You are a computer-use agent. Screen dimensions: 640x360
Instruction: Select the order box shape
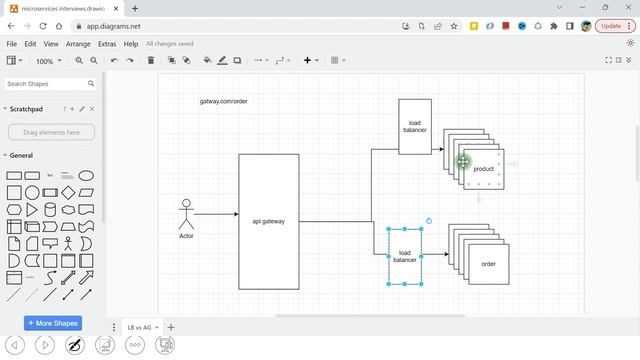pos(489,264)
